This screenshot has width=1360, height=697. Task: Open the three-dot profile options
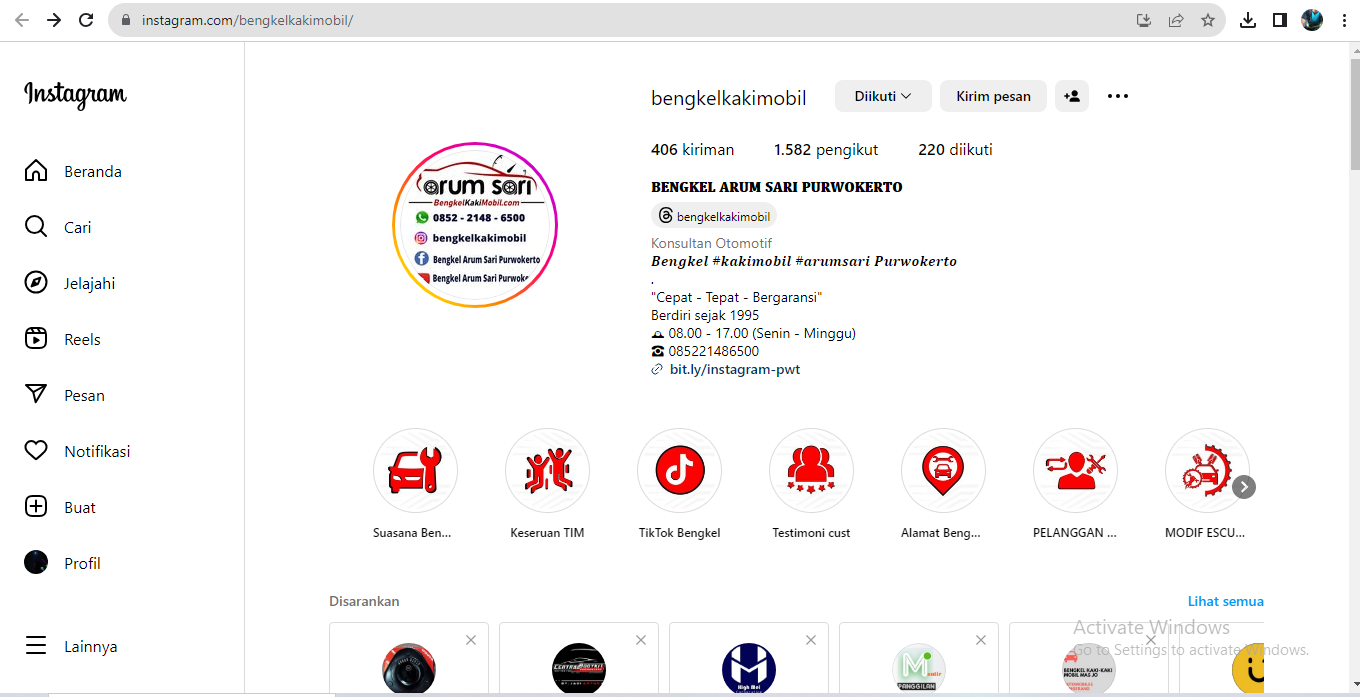(x=1118, y=96)
